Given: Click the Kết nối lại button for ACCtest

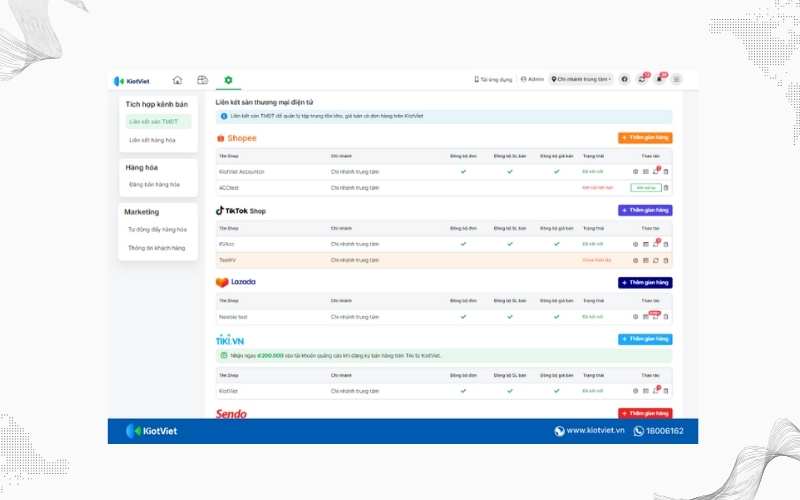Looking at the screenshot, I should (x=645, y=187).
